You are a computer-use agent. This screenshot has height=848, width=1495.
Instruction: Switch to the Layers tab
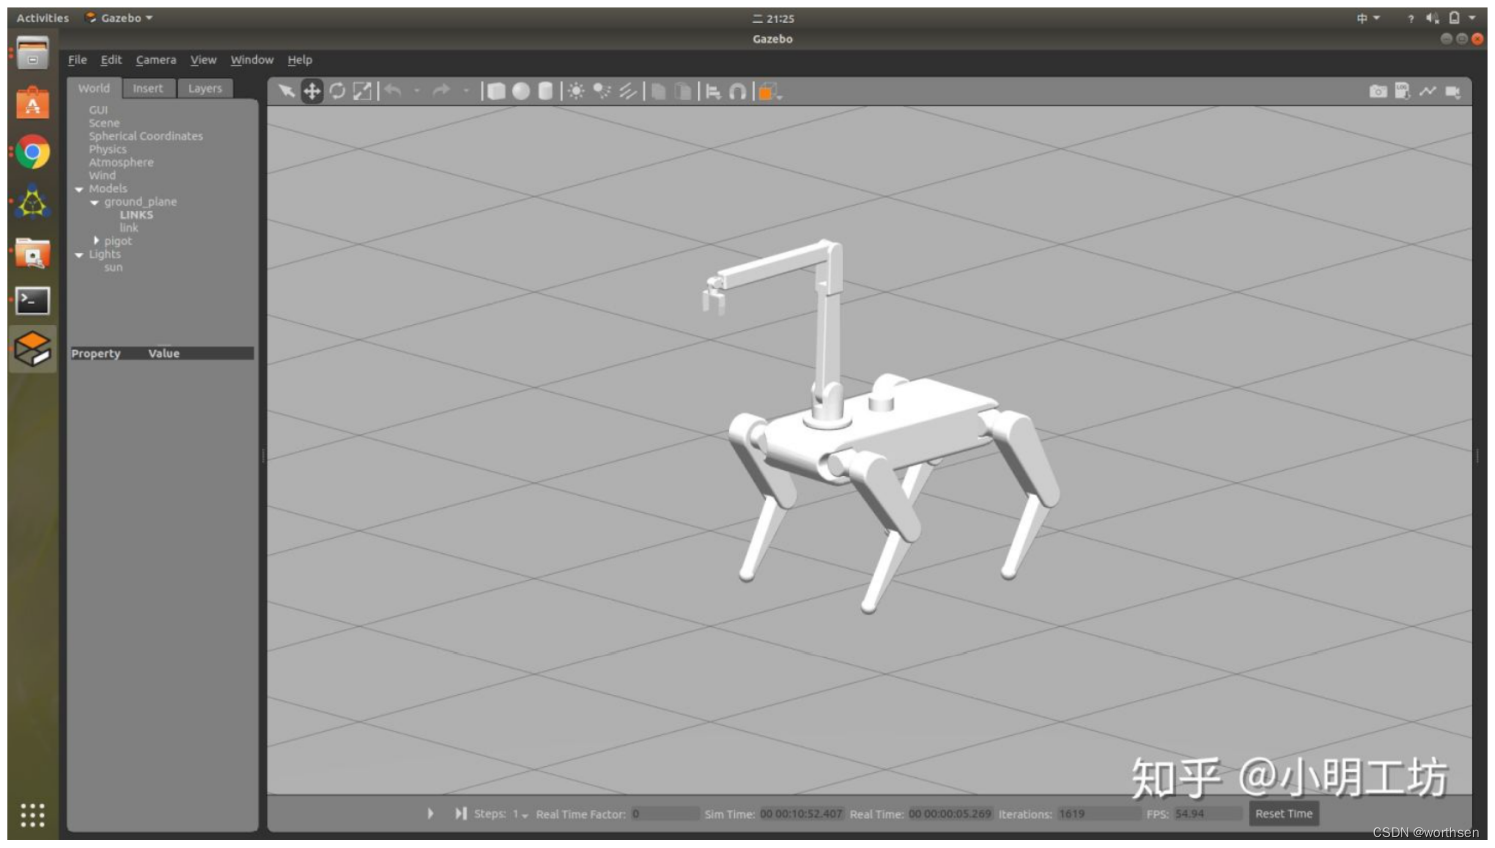pyautogui.click(x=205, y=88)
